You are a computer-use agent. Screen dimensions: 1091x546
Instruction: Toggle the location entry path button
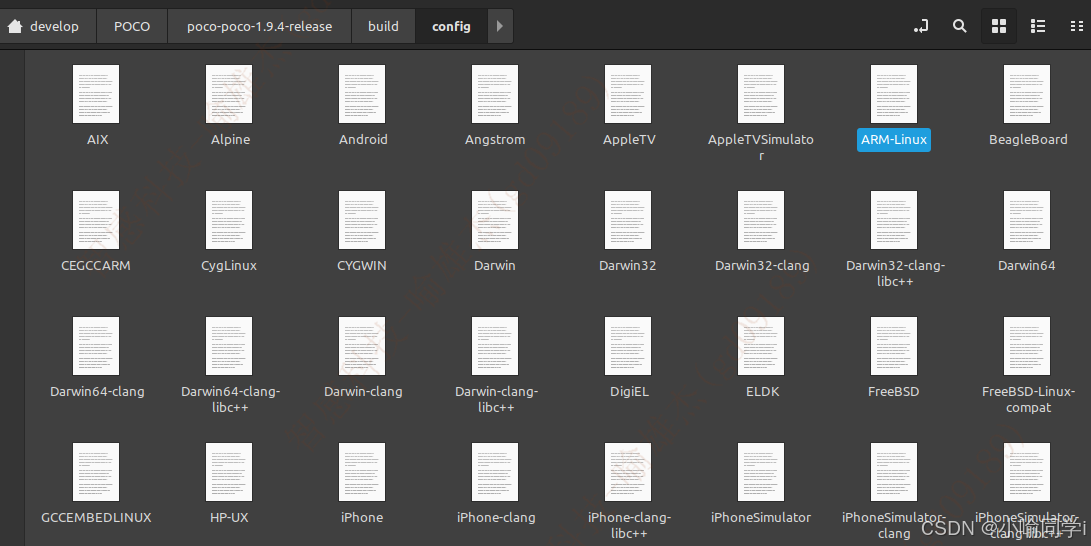point(921,26)
